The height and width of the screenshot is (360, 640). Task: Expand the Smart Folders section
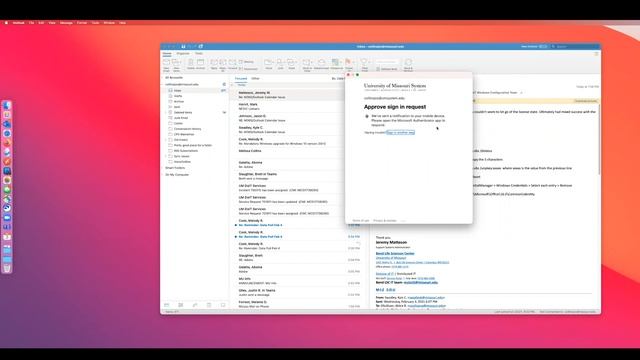click(x=162, y=168)
